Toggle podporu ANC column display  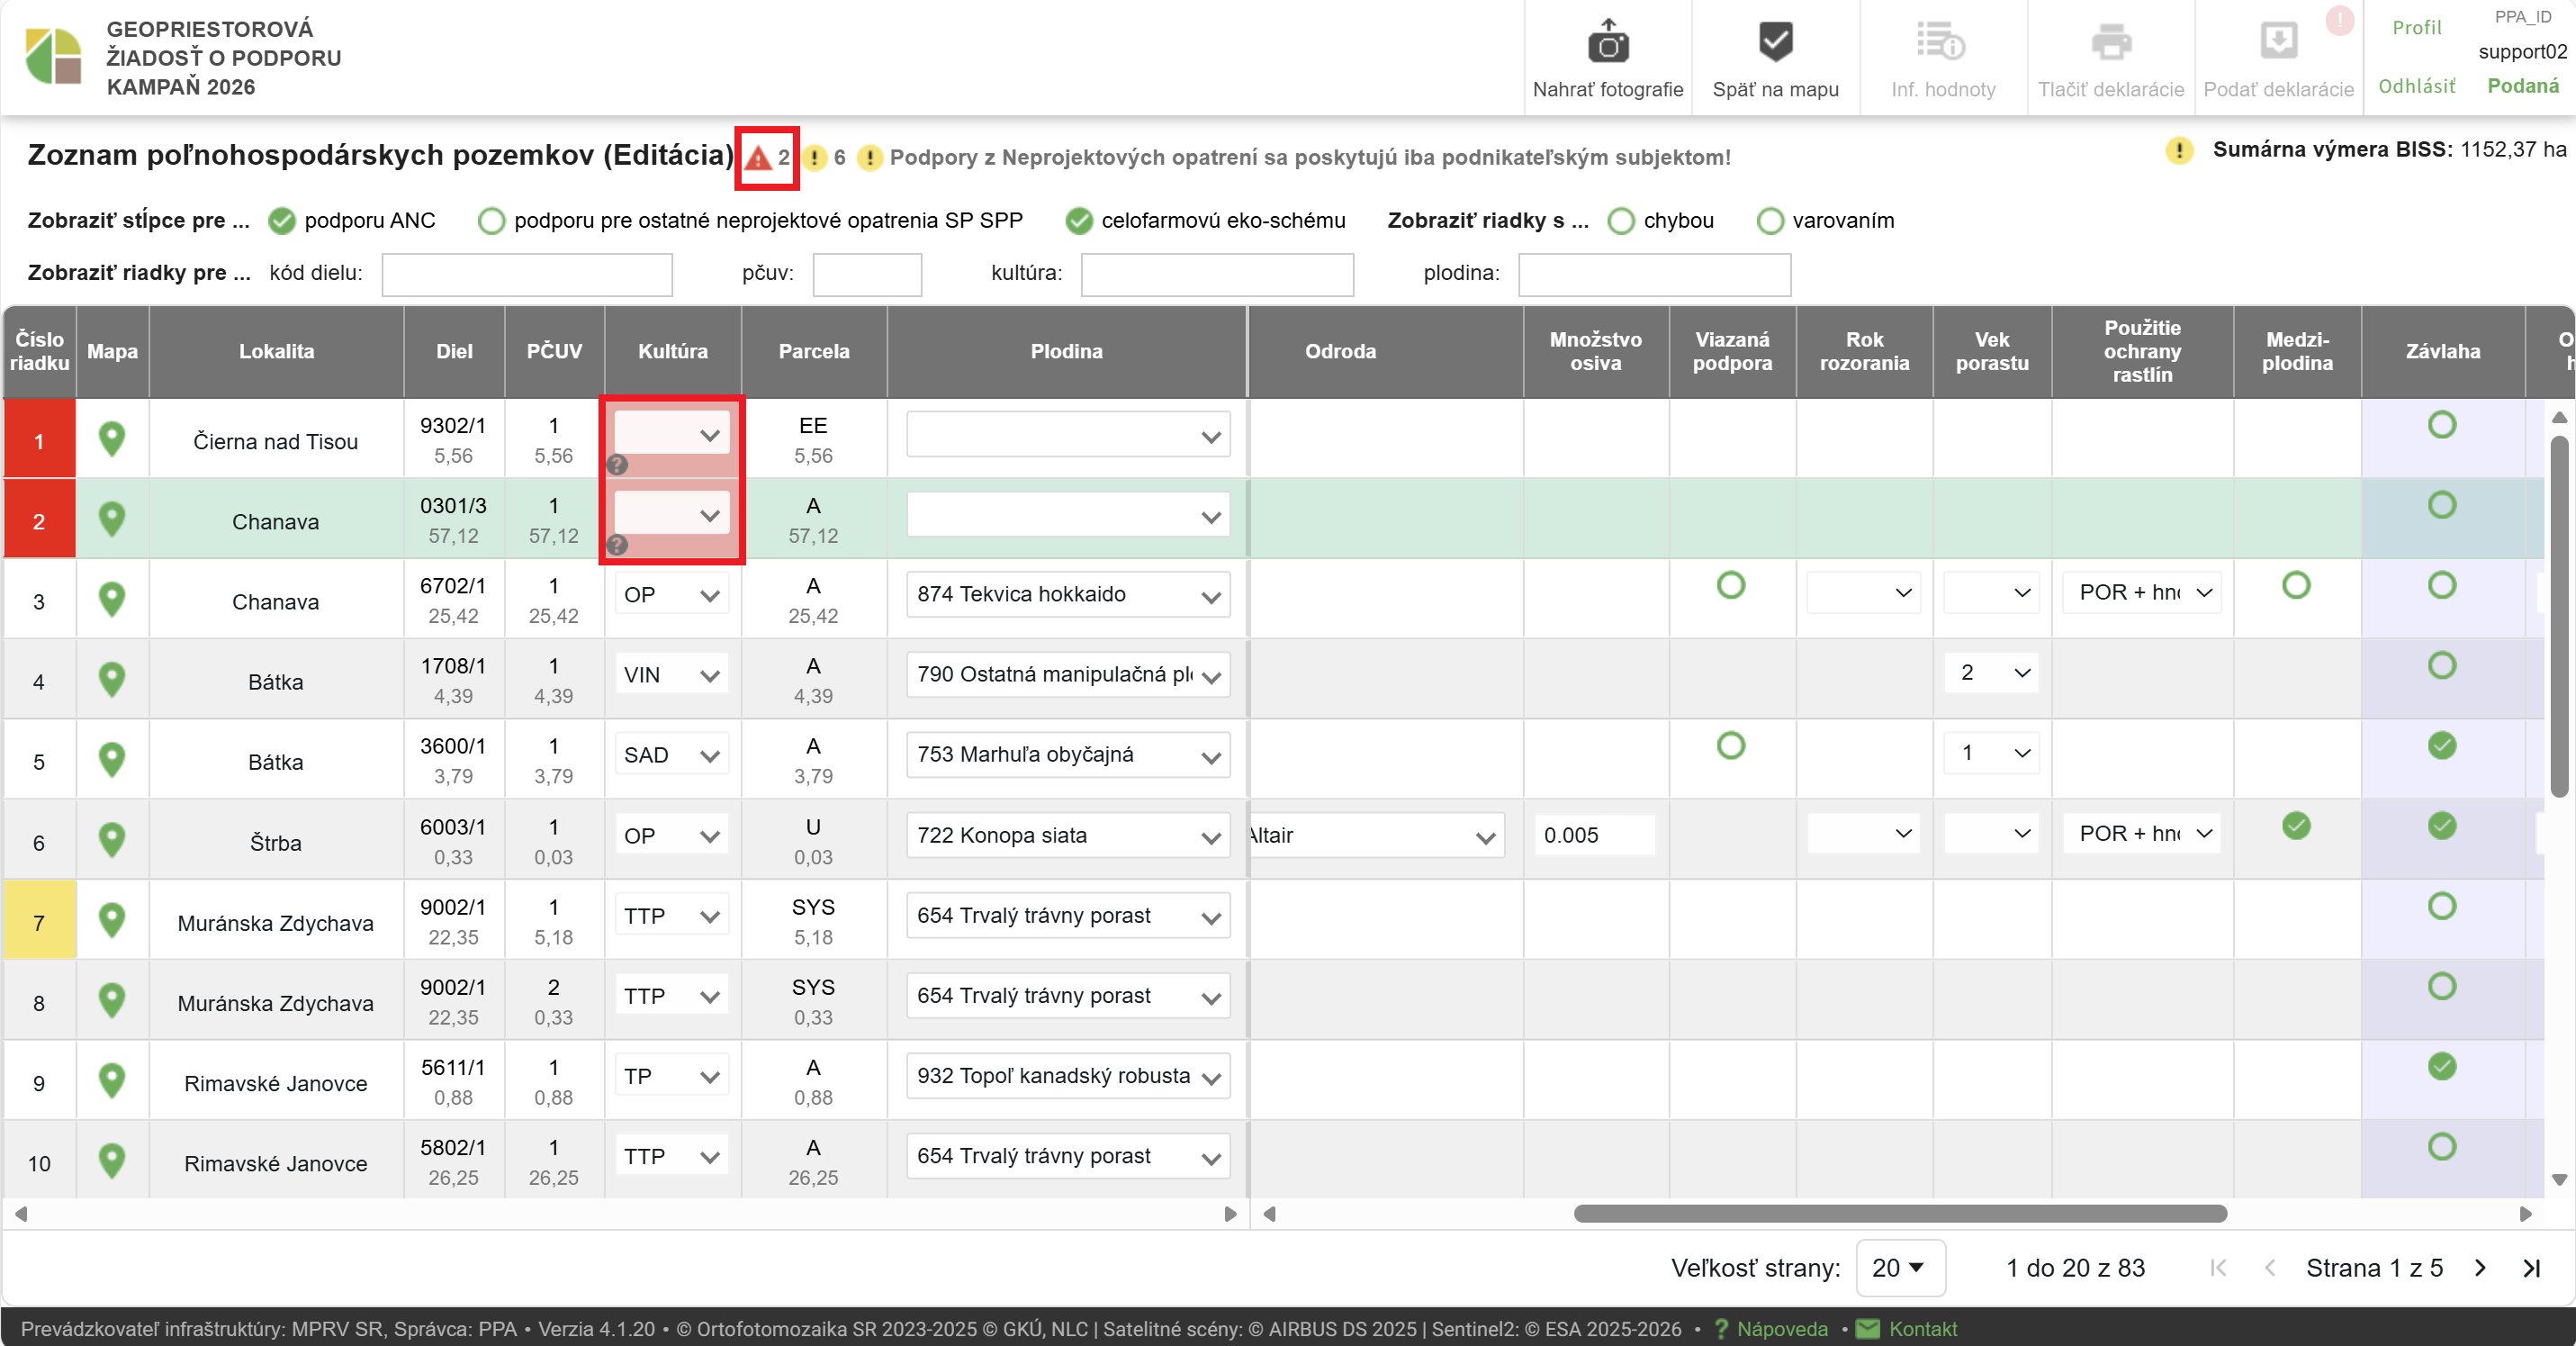tap(282, 221)
